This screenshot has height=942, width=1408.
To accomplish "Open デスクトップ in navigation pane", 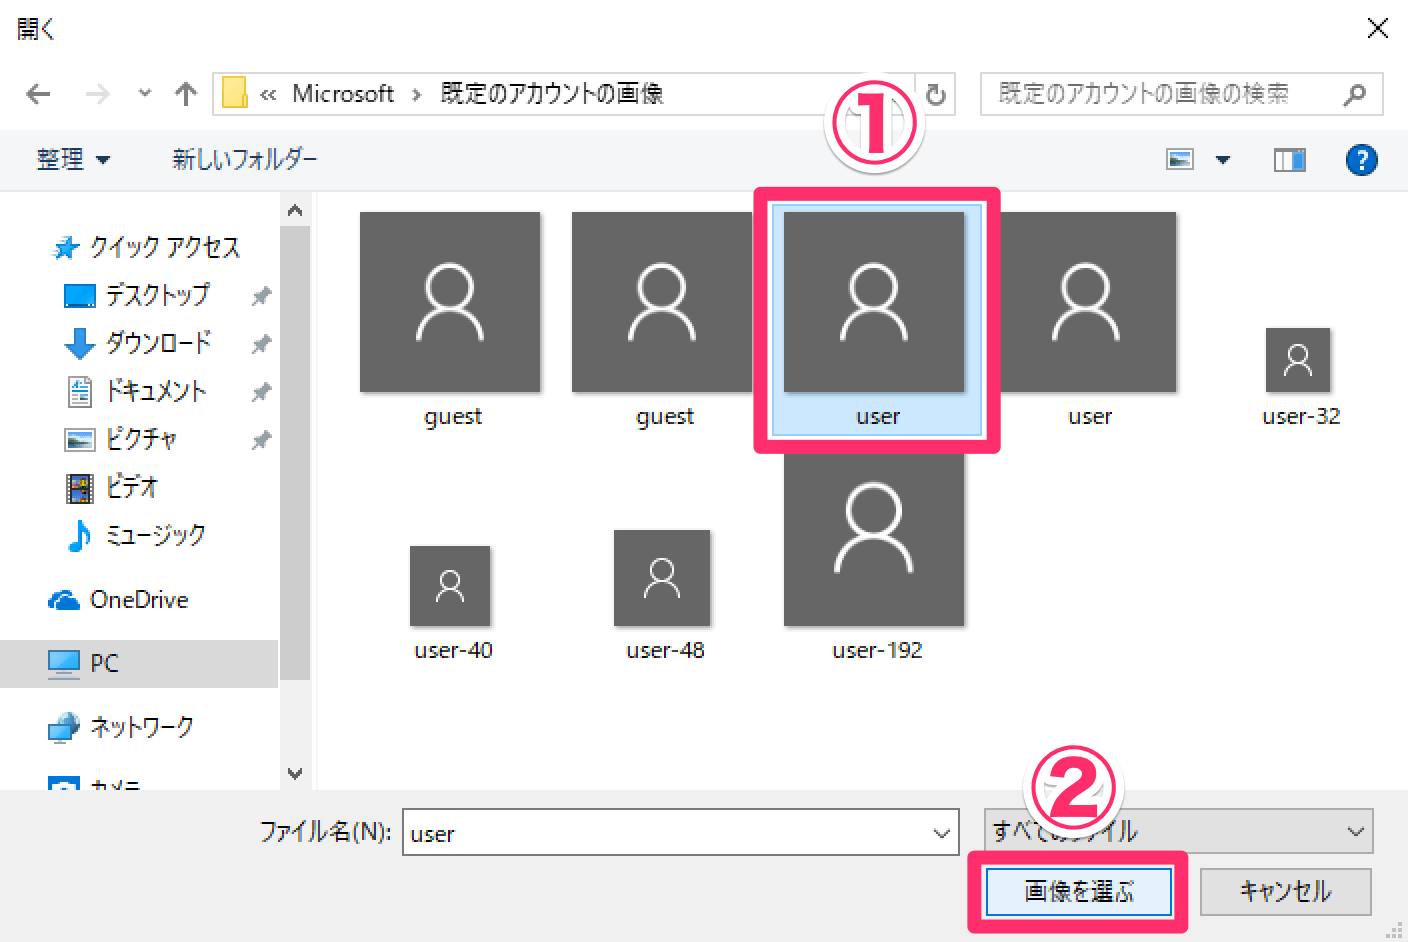I will click(x=138, y=295).
